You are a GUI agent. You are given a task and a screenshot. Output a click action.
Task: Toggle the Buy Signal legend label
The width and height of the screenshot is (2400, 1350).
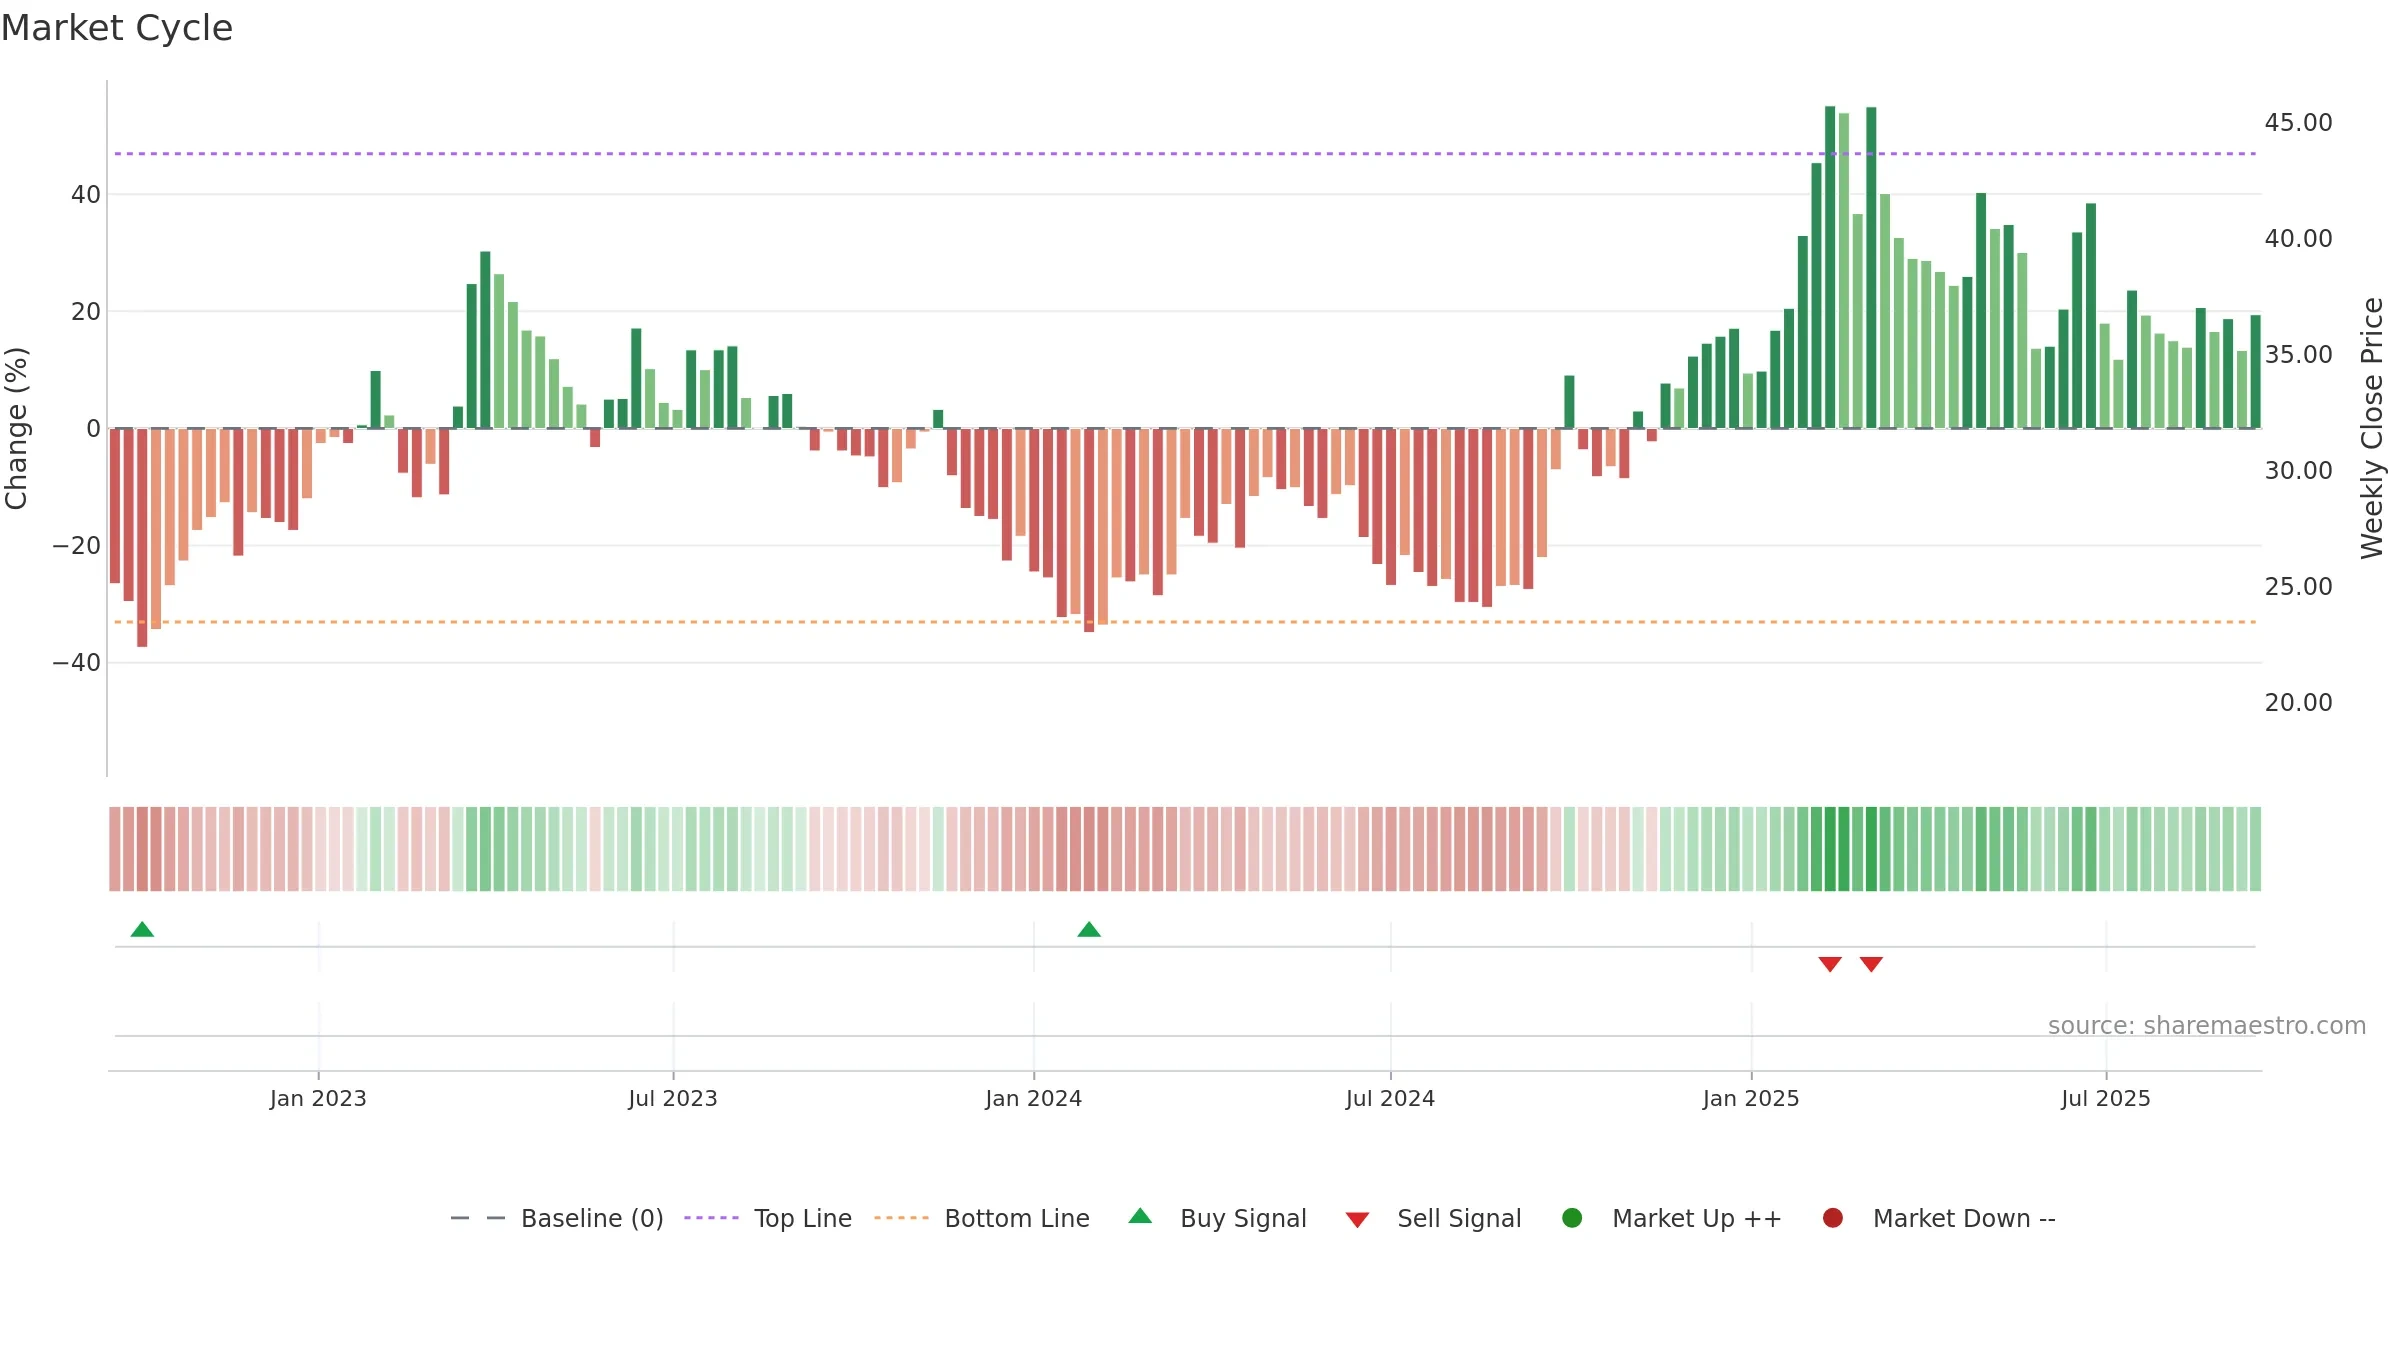[1243, 1218]
